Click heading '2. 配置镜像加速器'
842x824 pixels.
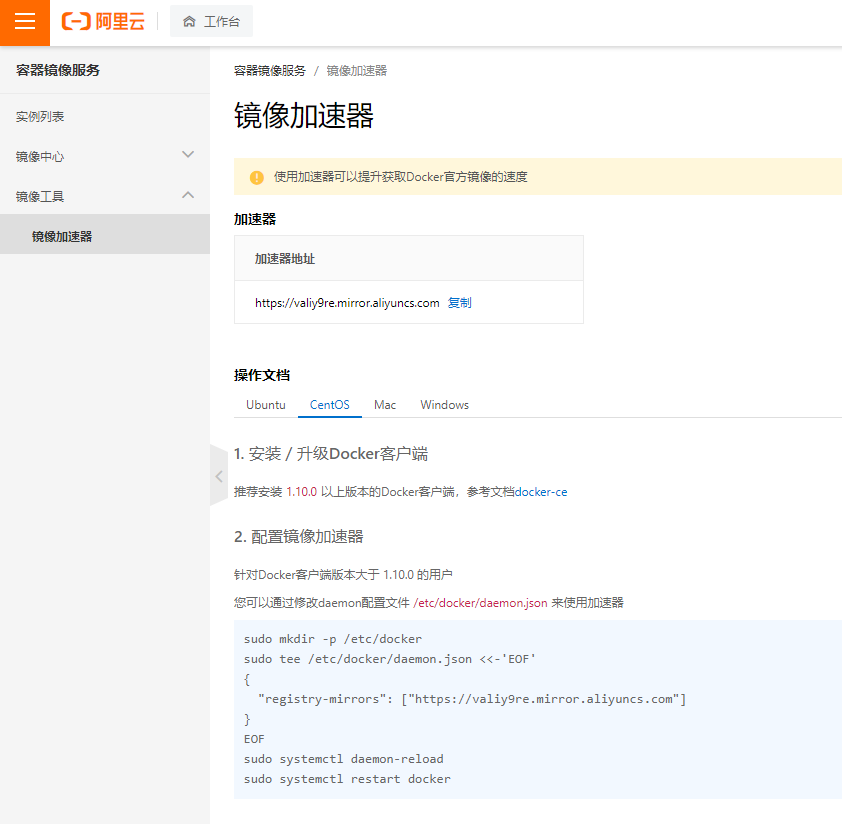coord(299,537)
